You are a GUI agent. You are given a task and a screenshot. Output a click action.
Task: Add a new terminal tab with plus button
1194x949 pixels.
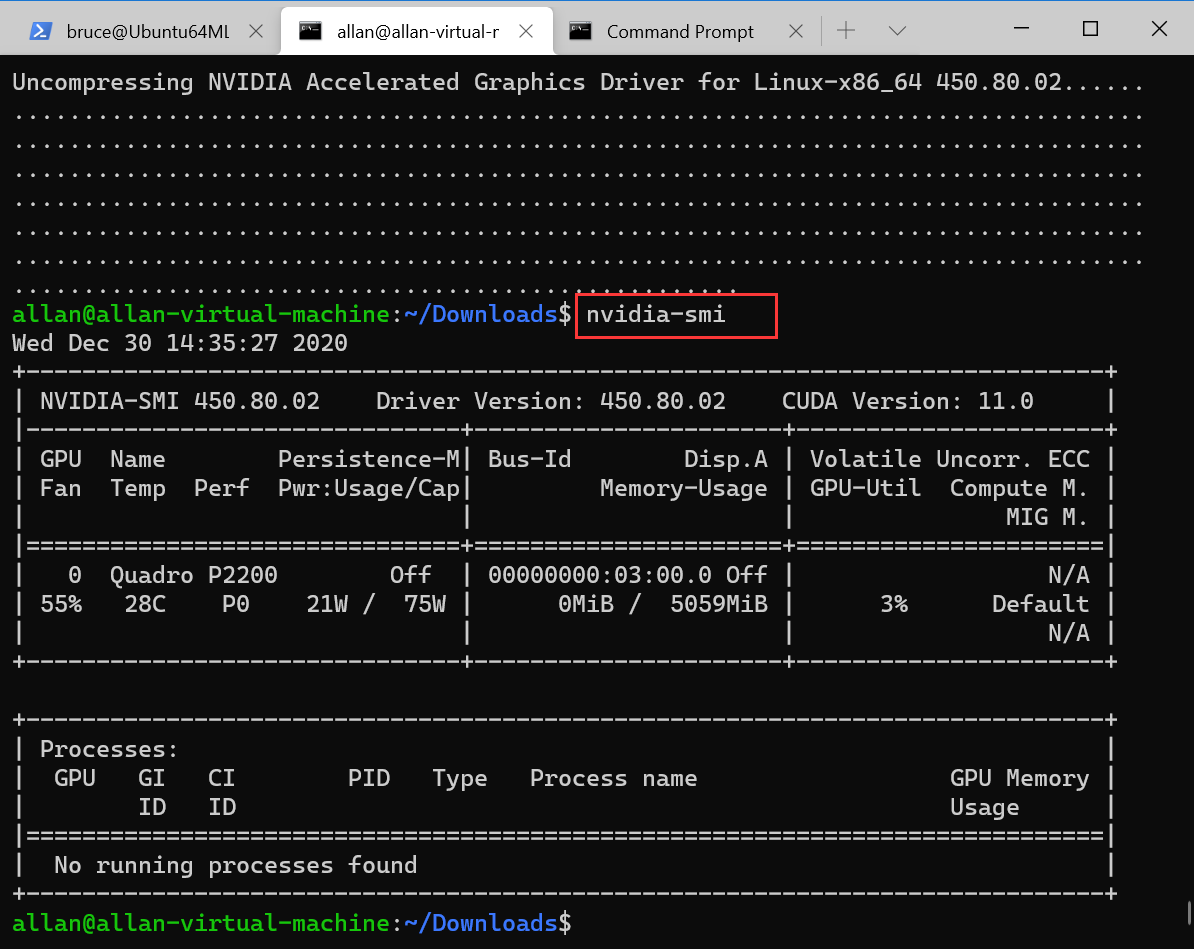coord(846,30)
